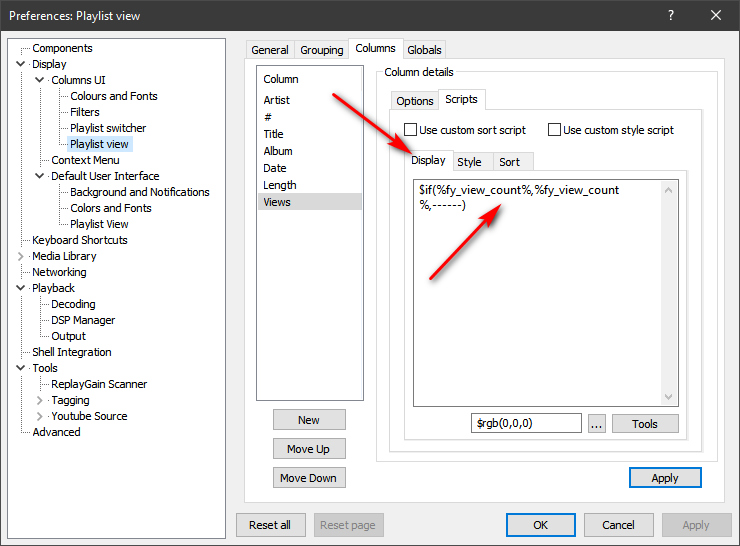Expand the Youtube Source tree node
This screenshot has height=546, width=740.
40,416
